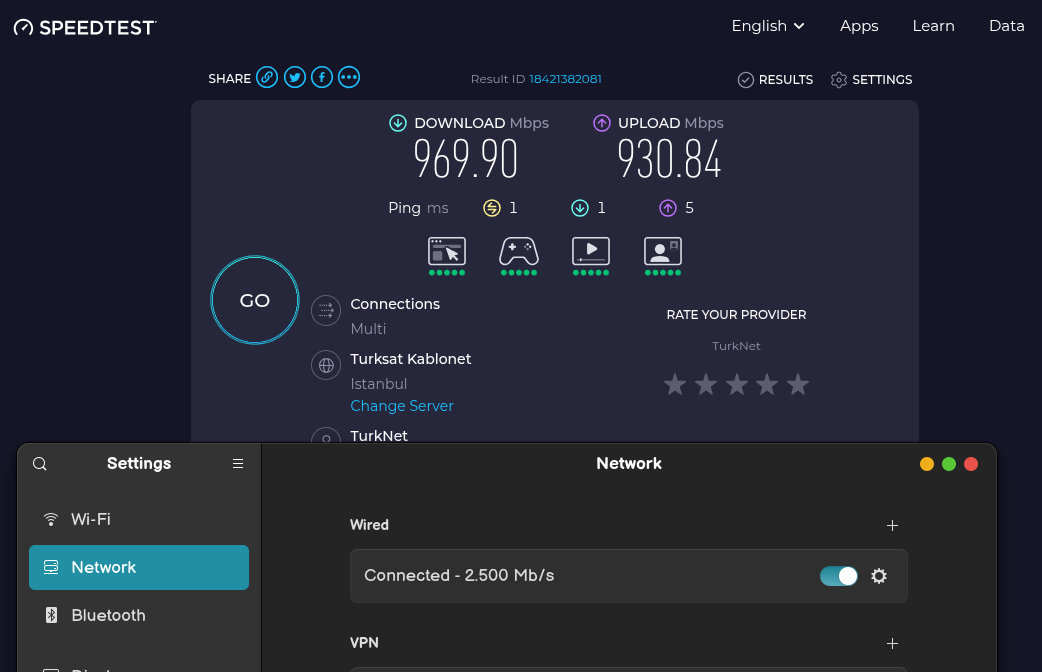1042x672 pixels.
Task: Open search in Settings window
Action: (x=40, y=464)
